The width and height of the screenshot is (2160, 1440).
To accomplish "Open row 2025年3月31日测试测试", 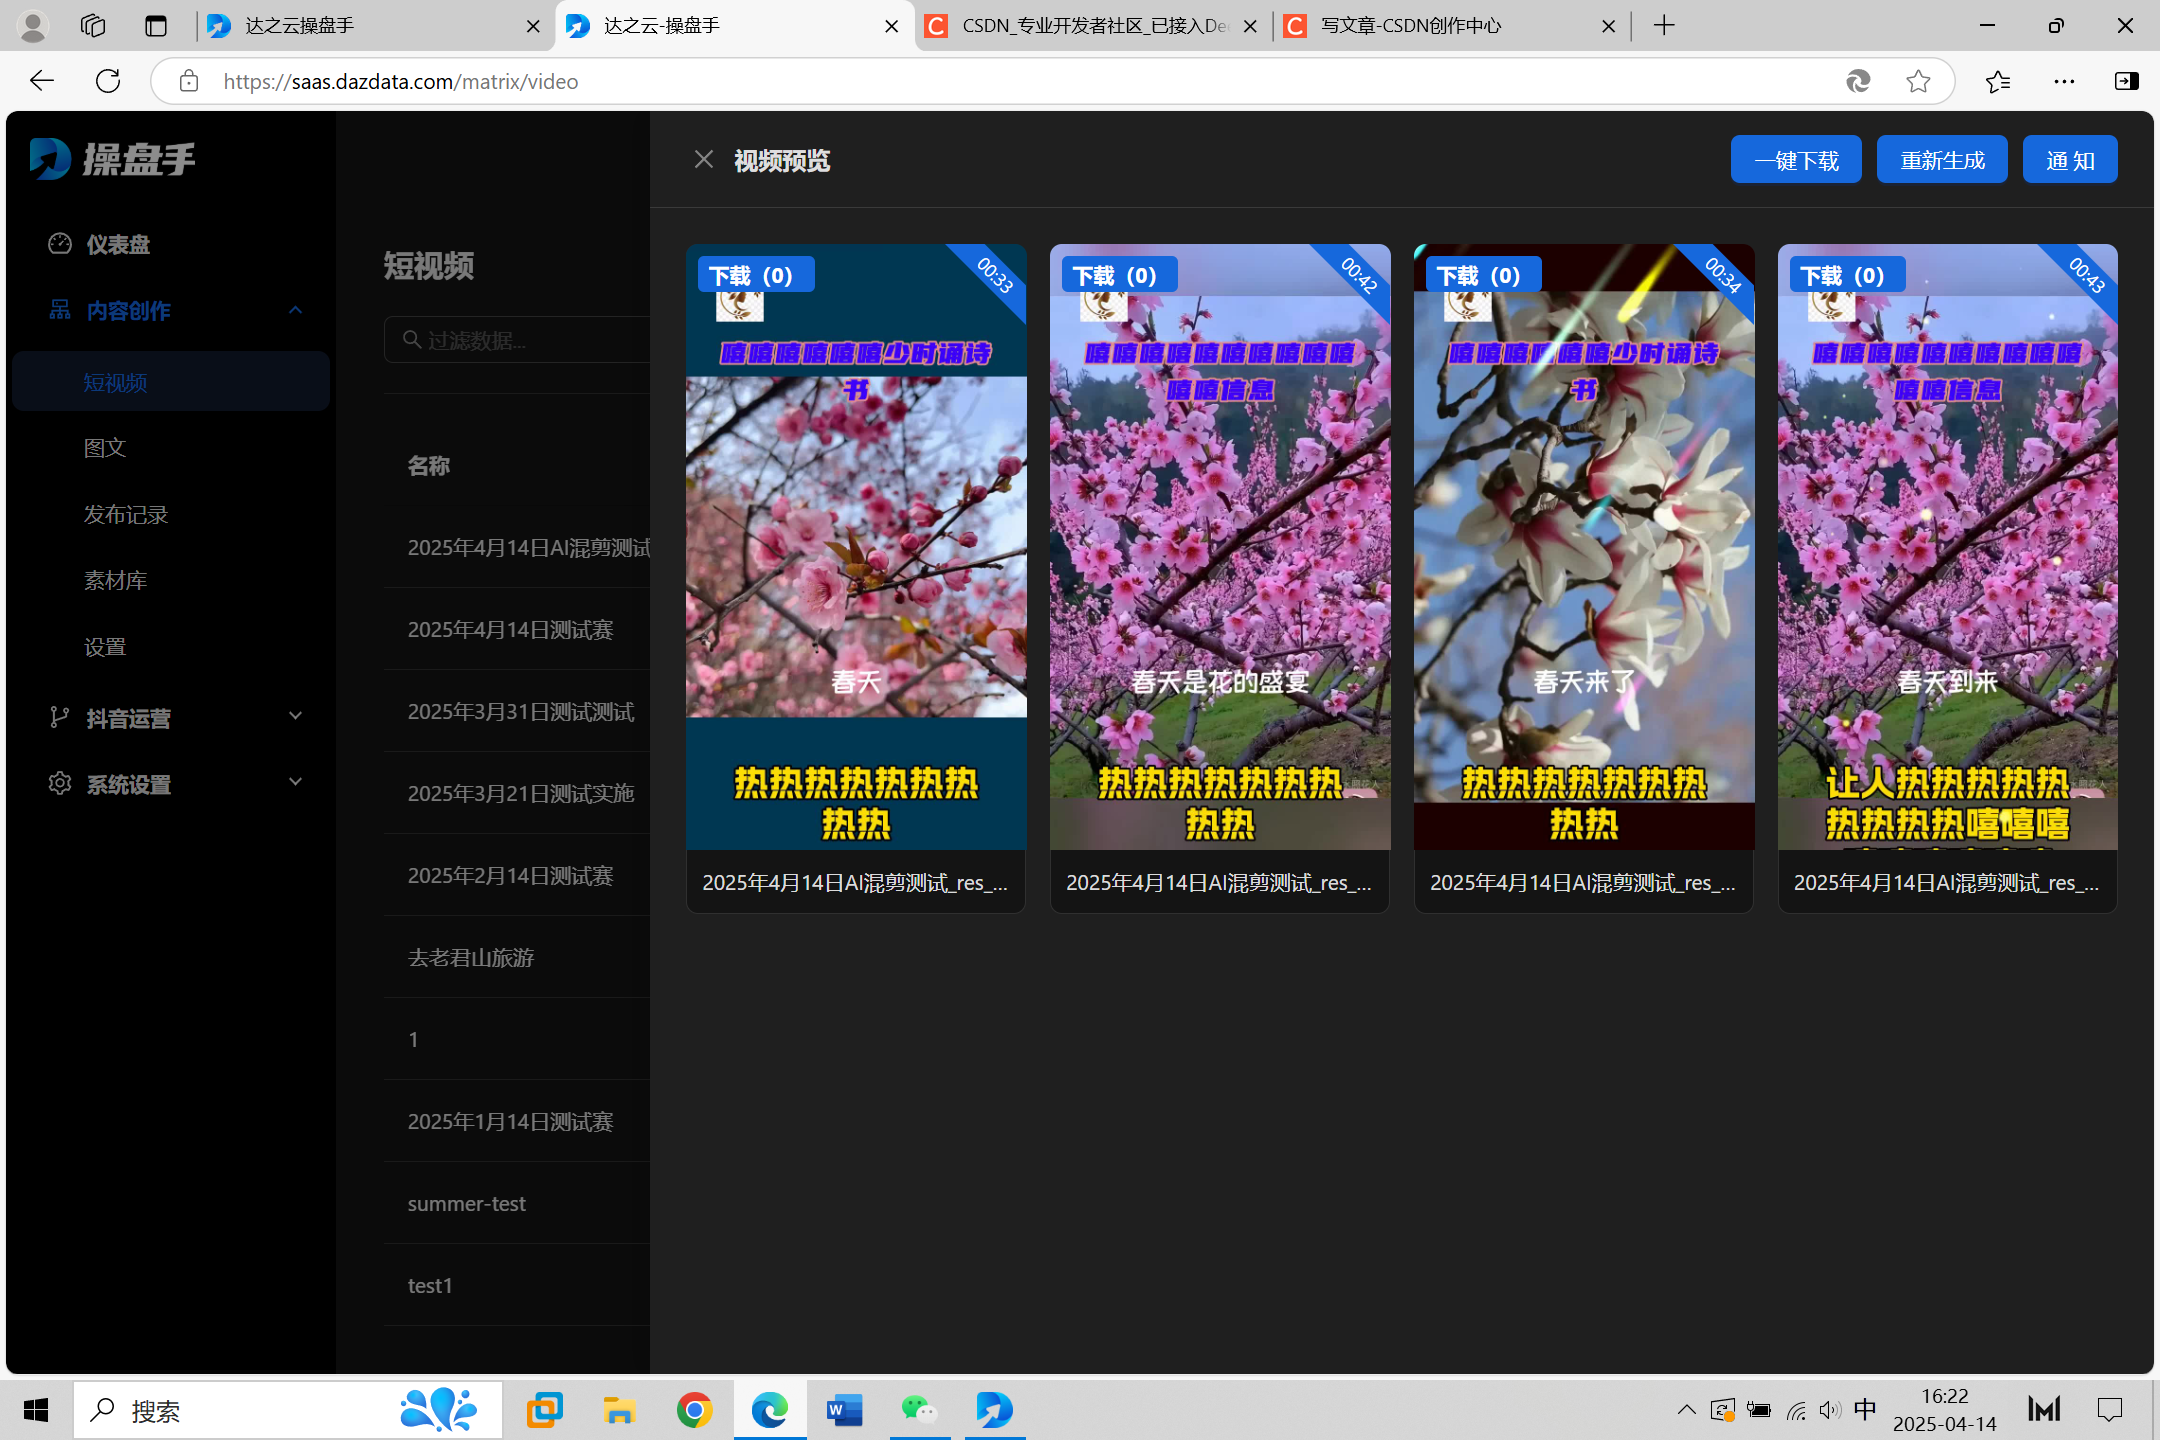I will coord(521,712).
